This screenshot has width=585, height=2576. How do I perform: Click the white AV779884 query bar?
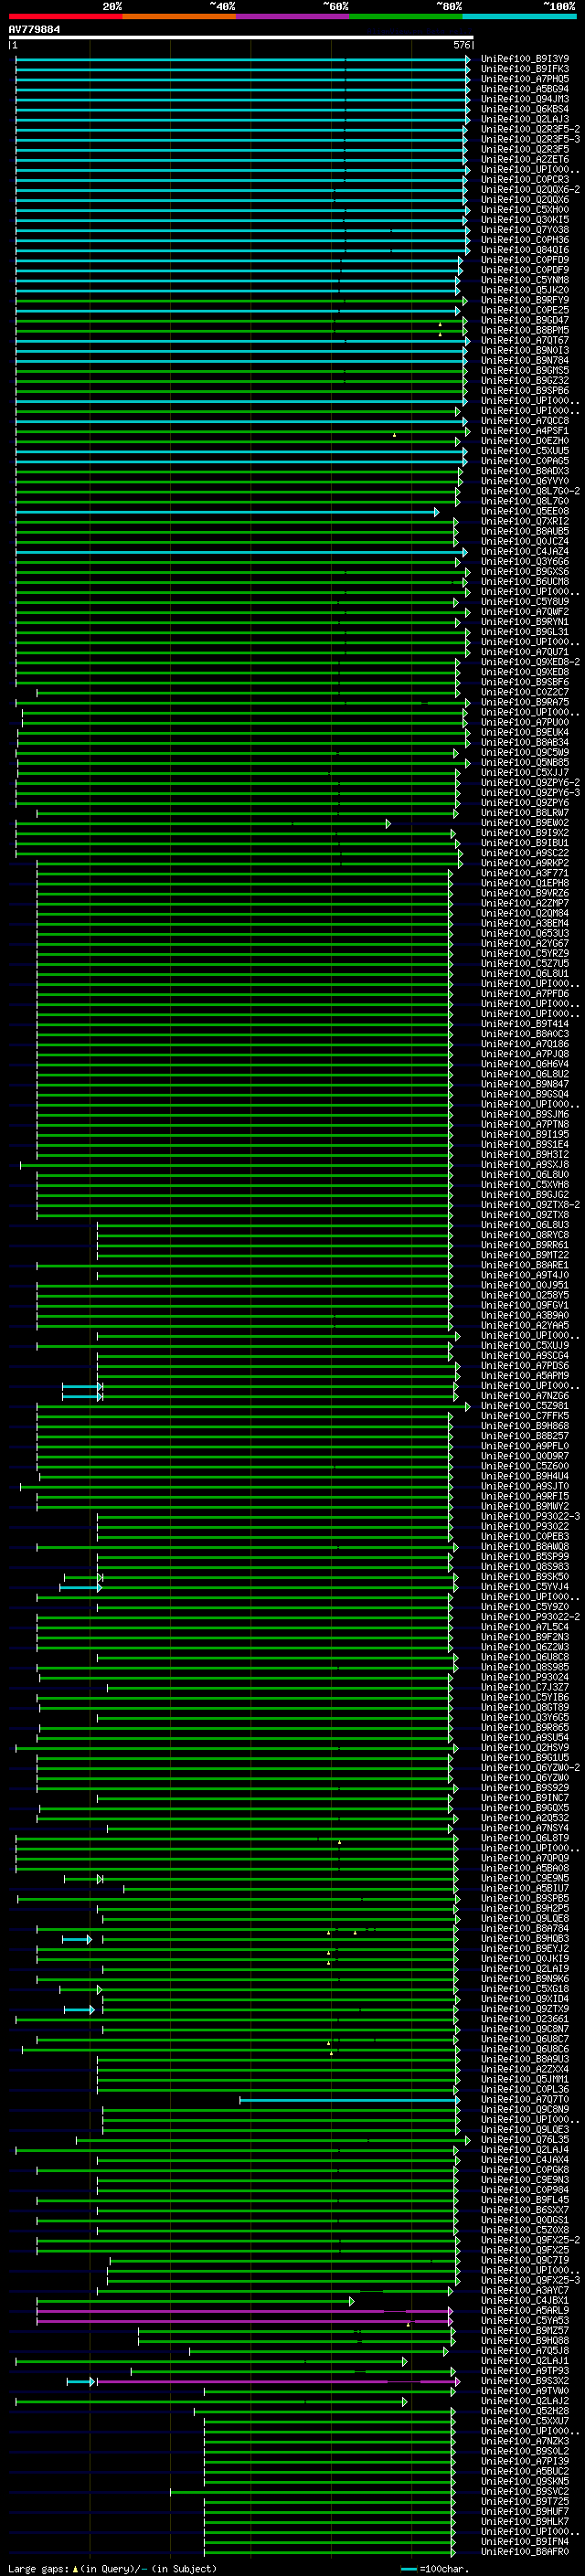(x=241, y=37)
